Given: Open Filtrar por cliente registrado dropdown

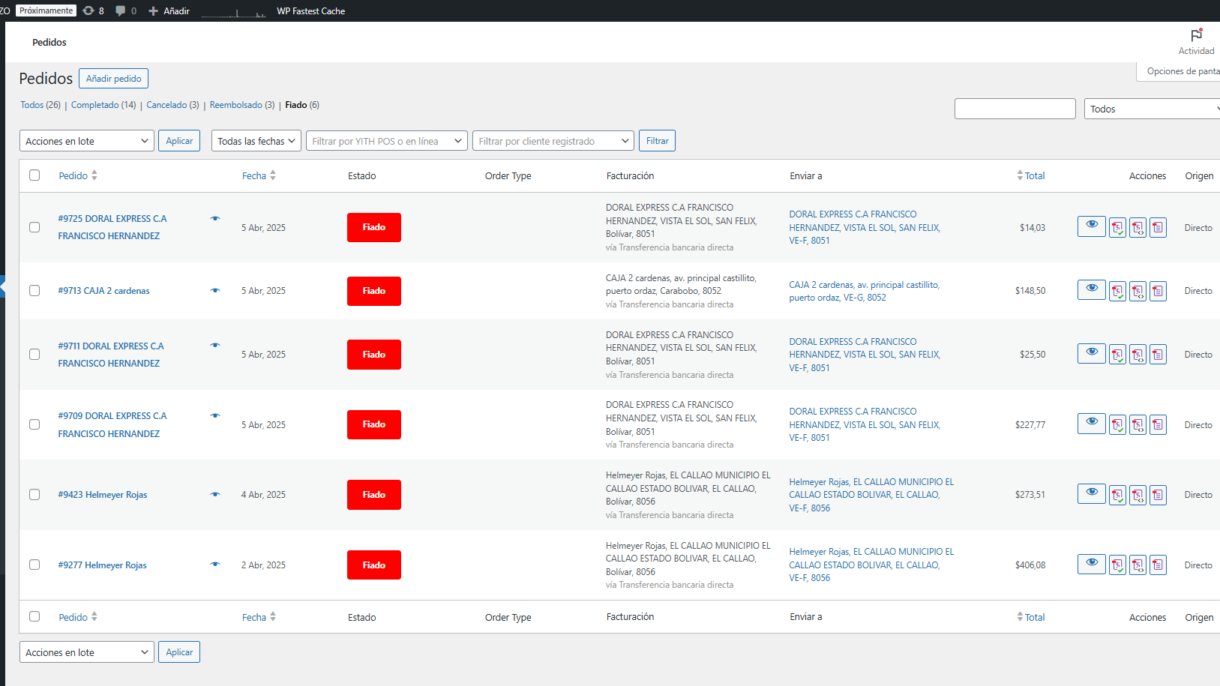Looking at the screenshot, I should [553, 141].
